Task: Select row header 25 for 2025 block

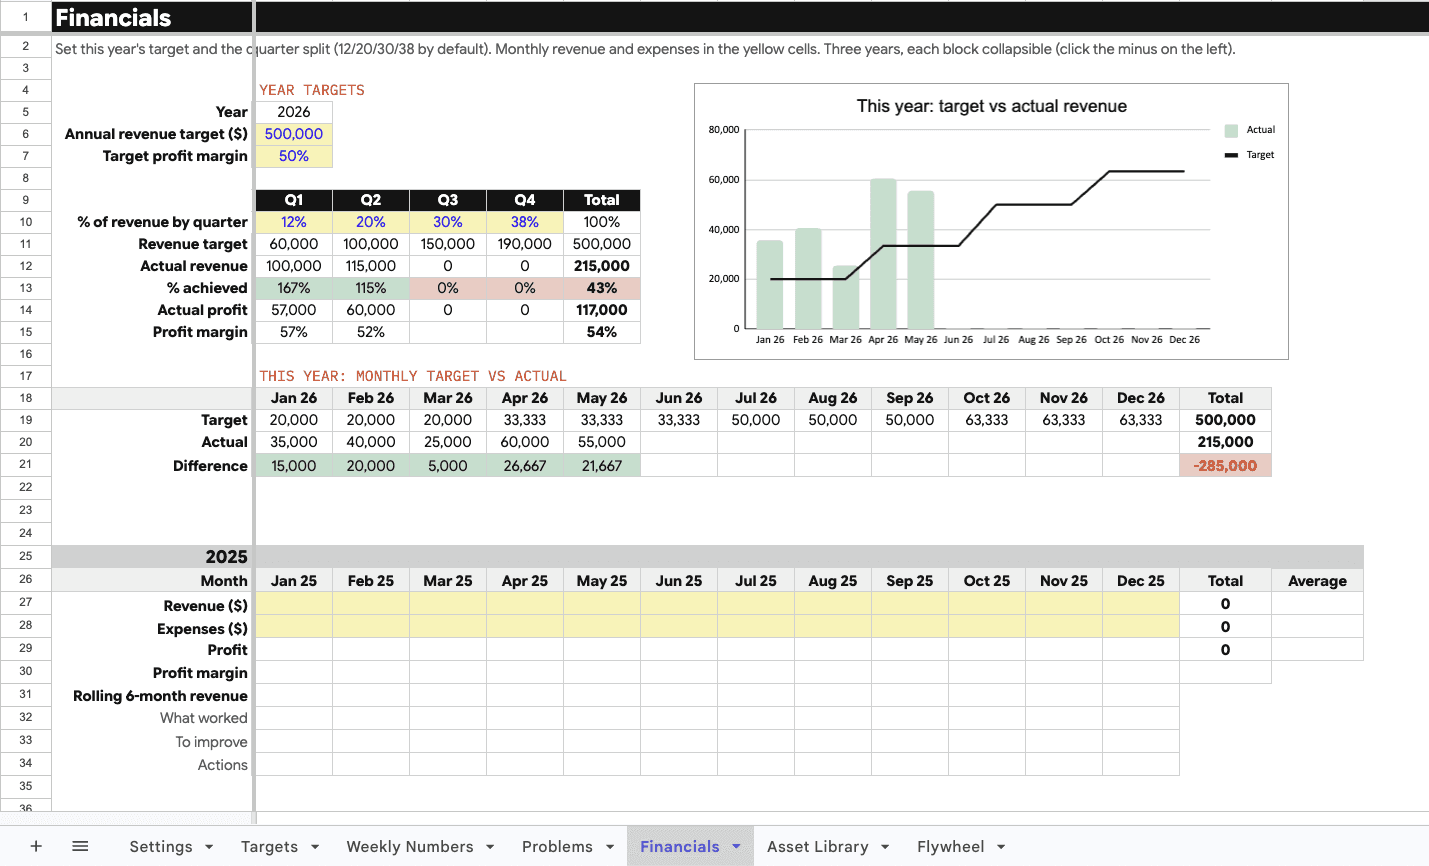Action: [26, 556]
